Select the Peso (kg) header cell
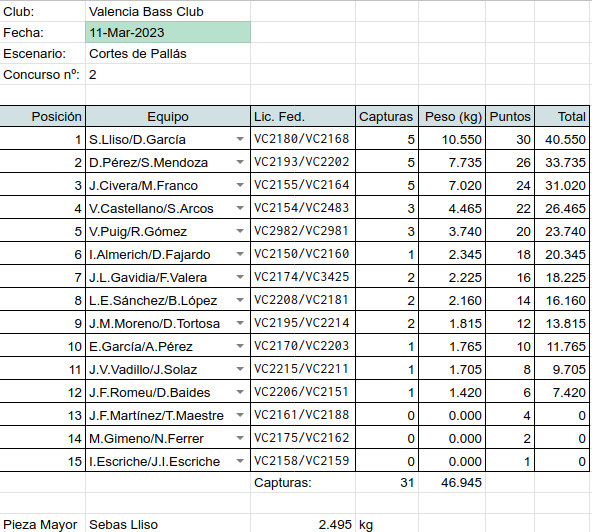Image resolution: width=592 pixels, height=532 pixels. click(452, 116)
